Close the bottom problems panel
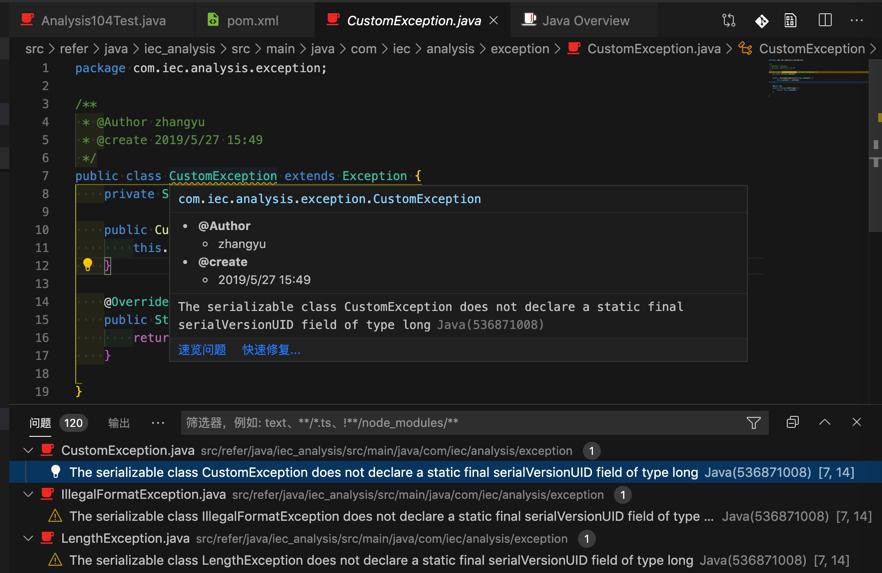 [857, 423]
